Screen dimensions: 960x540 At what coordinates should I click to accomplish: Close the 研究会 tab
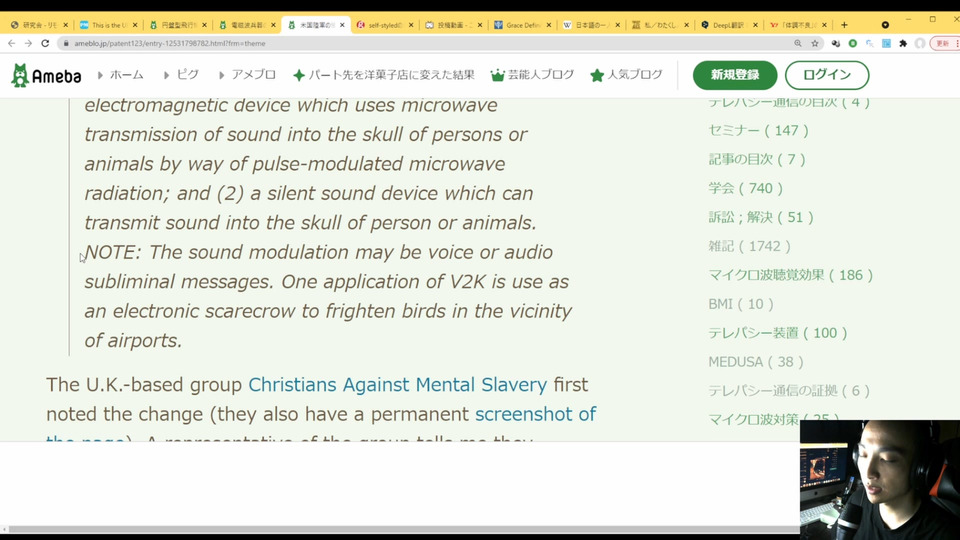66,25
